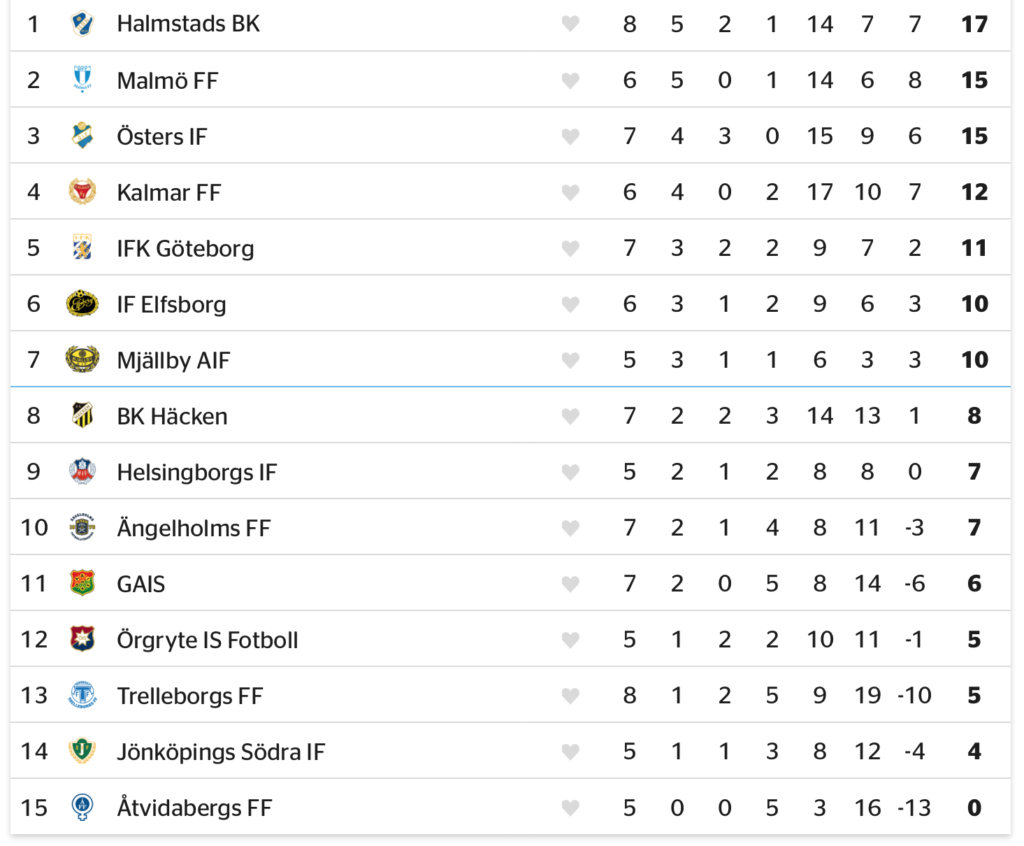Image resolution: width=1024 pixels, height=846 pixels.
Task: Mark Helsingborgs IF as favorite
Action: click(570, 473)
